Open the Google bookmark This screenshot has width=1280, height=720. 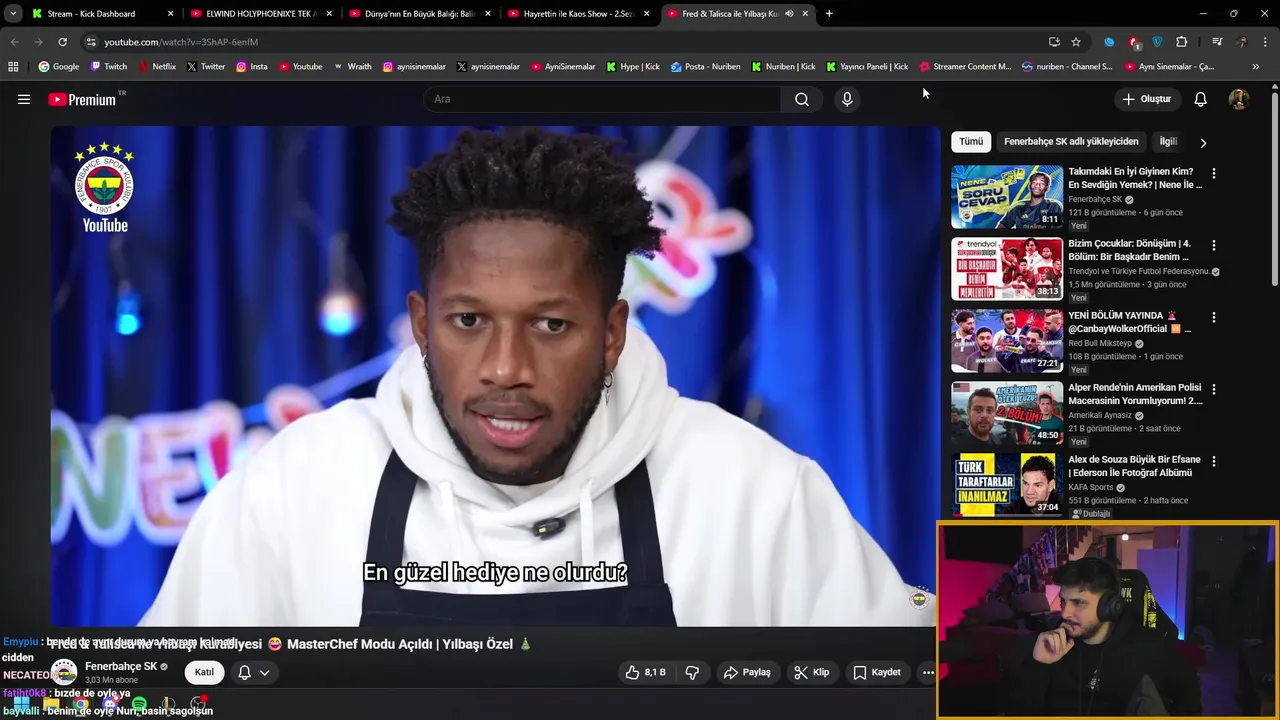[59, 67]
